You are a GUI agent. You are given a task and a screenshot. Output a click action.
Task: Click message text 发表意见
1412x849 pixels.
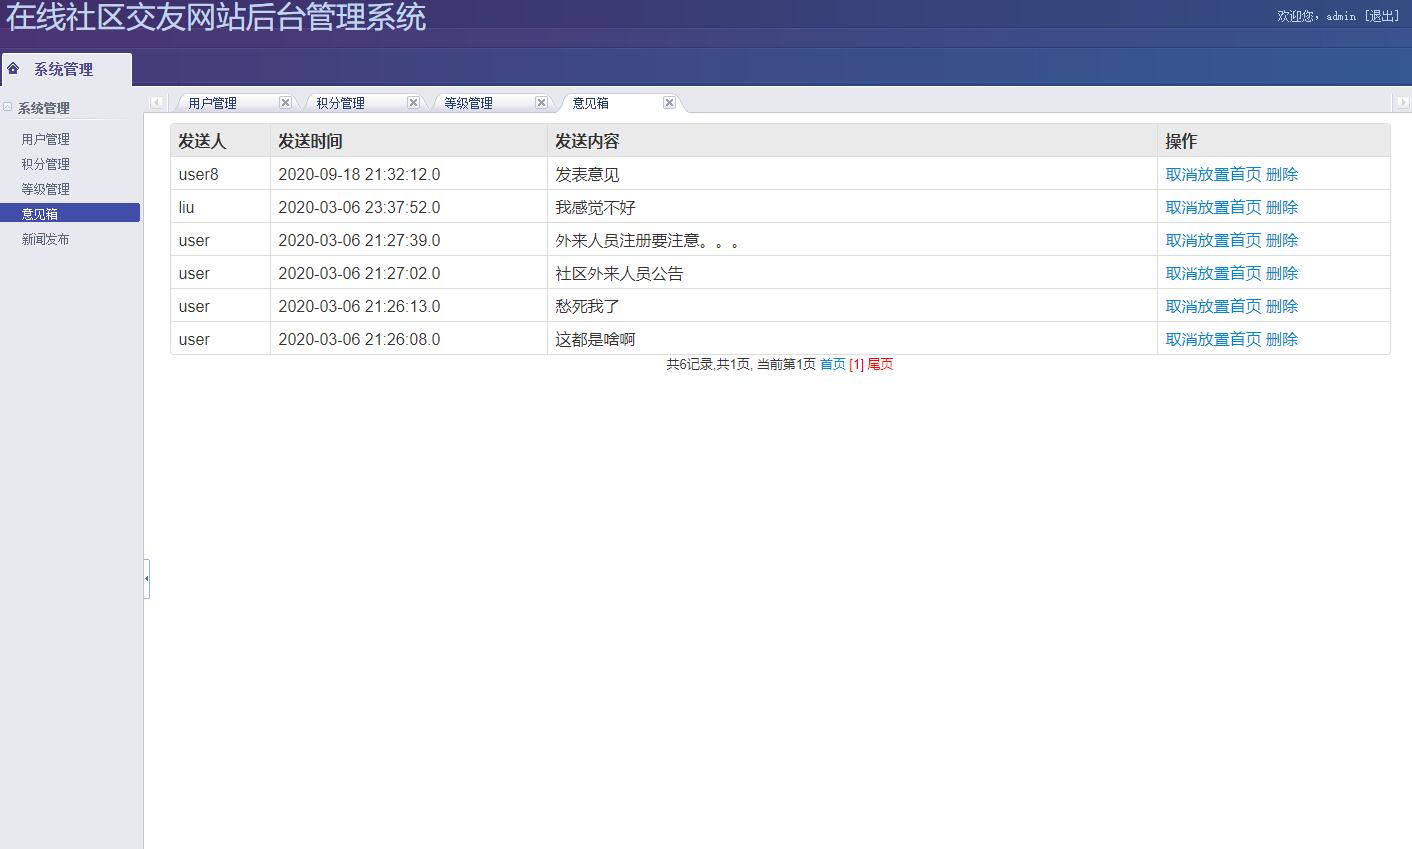[587, 174]
